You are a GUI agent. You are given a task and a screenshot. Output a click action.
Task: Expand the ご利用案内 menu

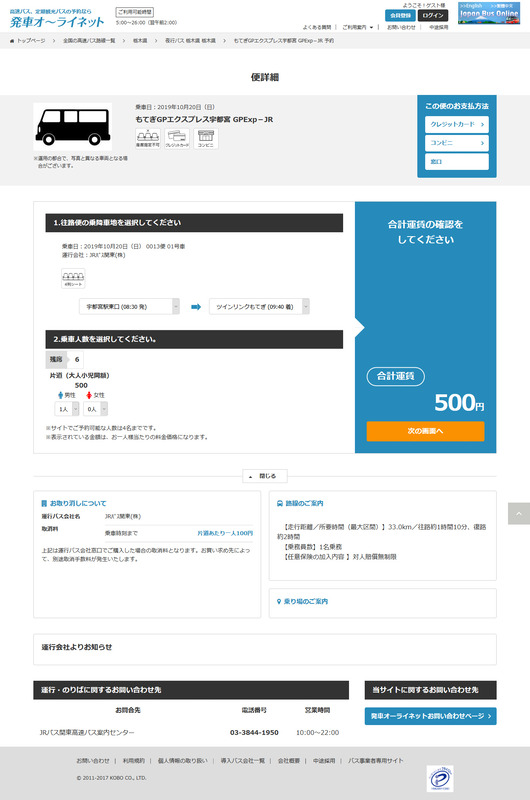click(357, 28)
